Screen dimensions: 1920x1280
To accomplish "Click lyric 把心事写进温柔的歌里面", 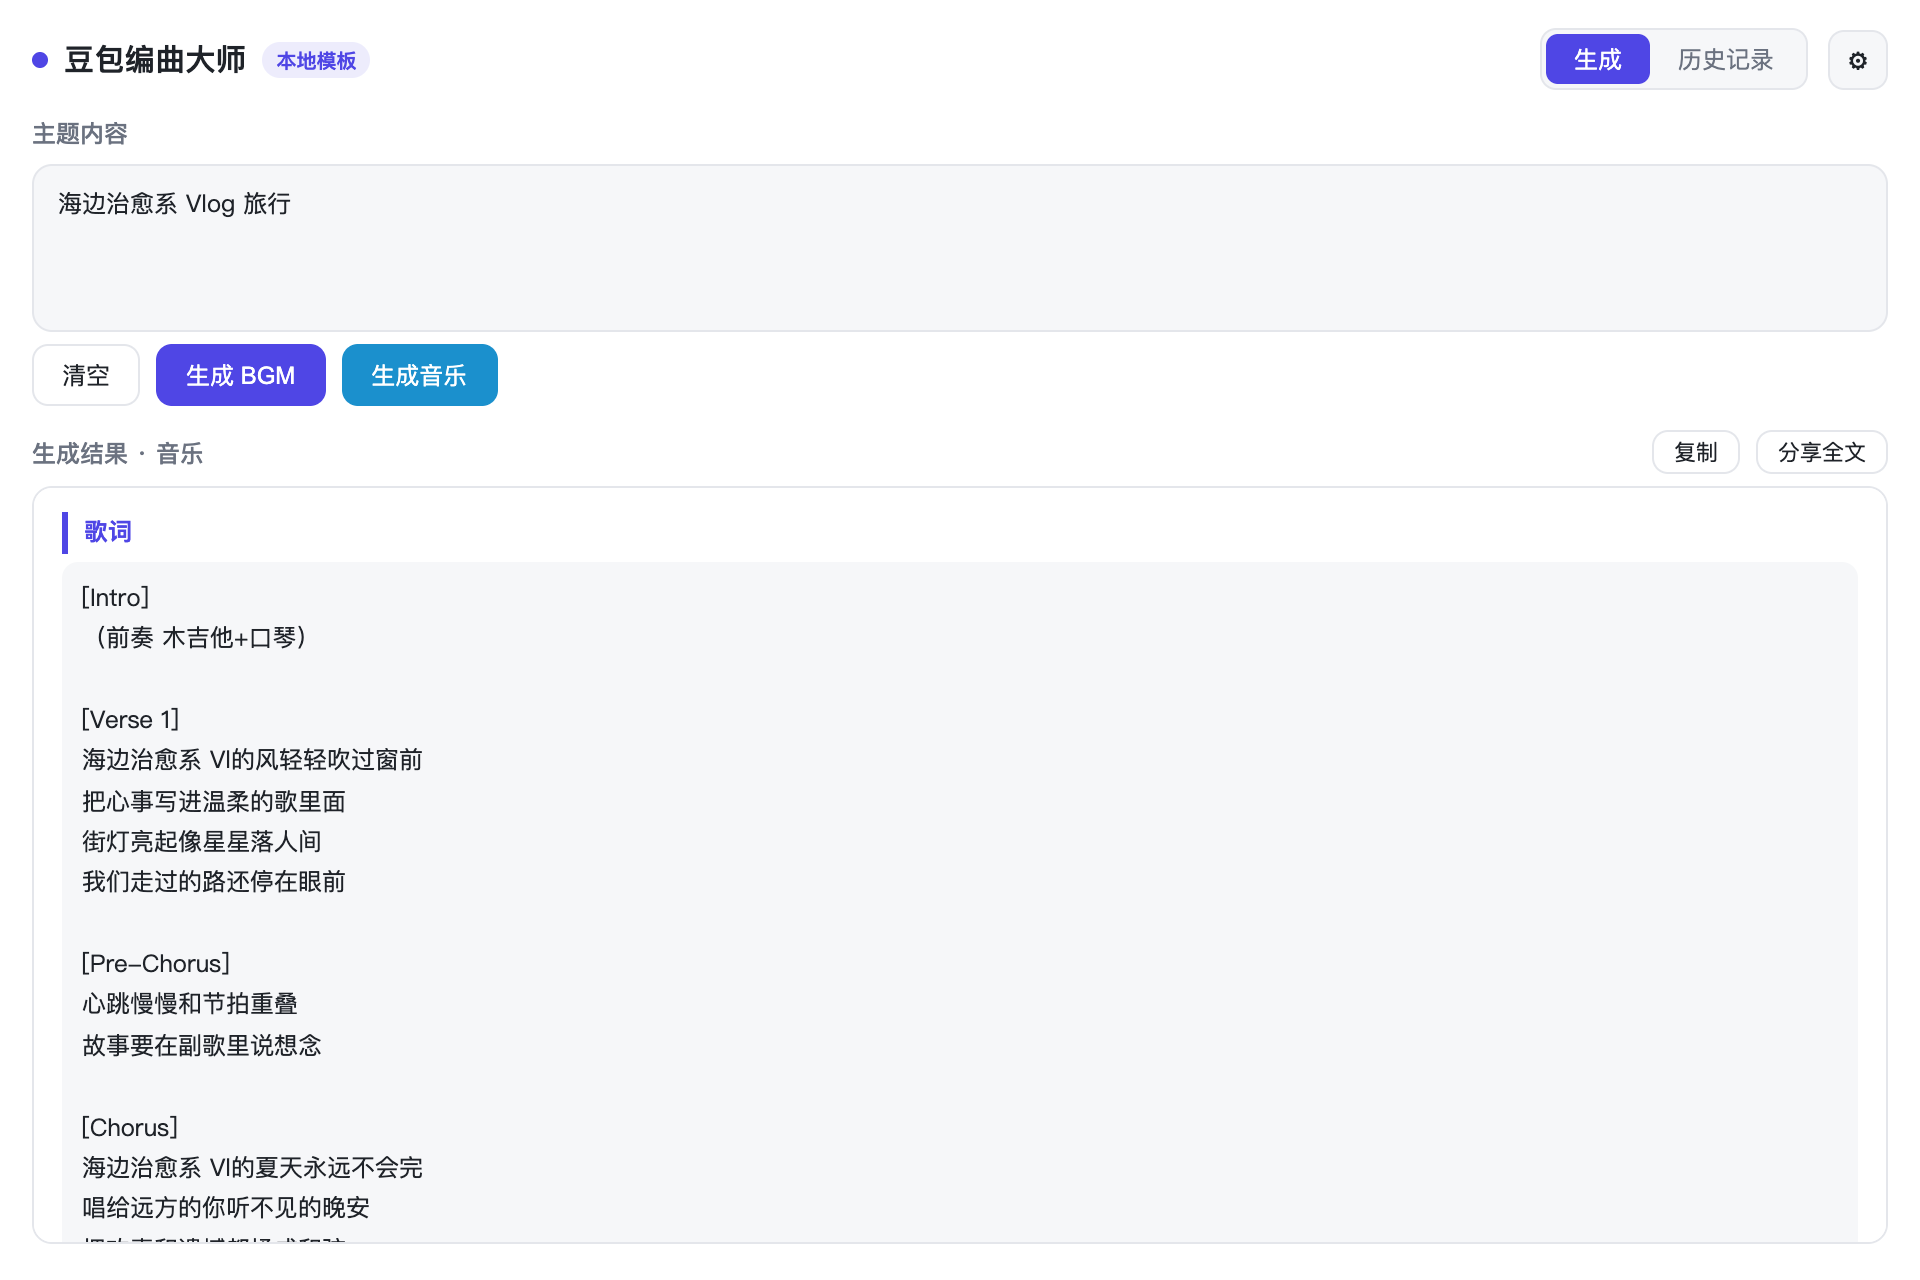I will coord(214,802).
